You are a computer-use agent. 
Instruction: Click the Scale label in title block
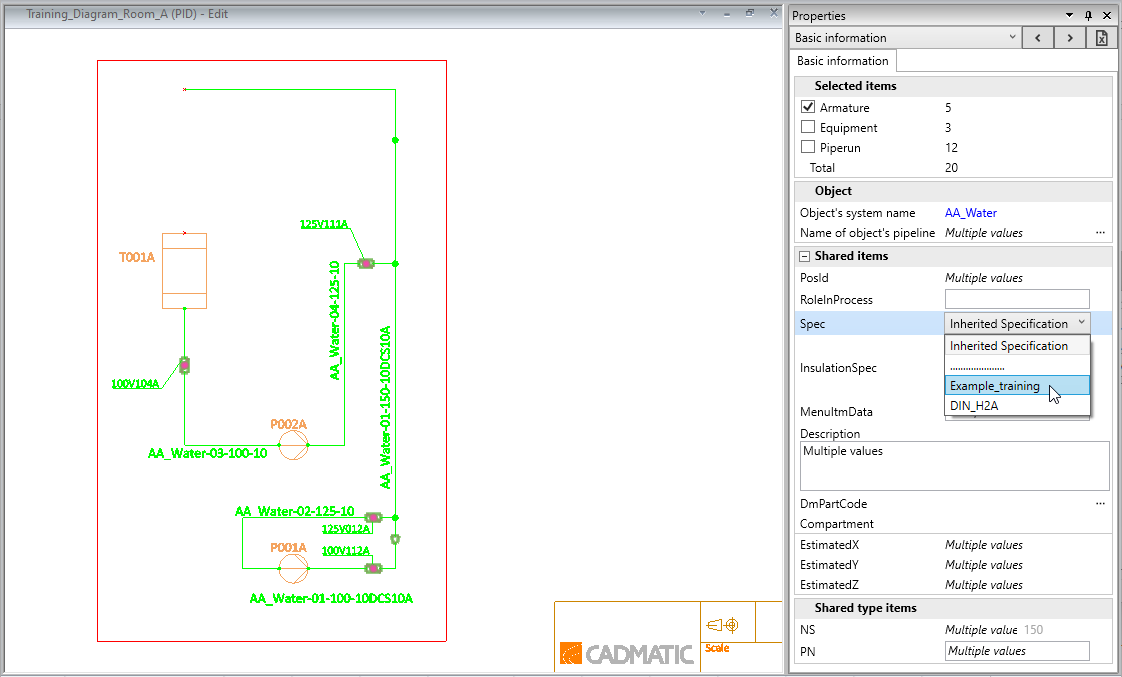pos(717,648)
